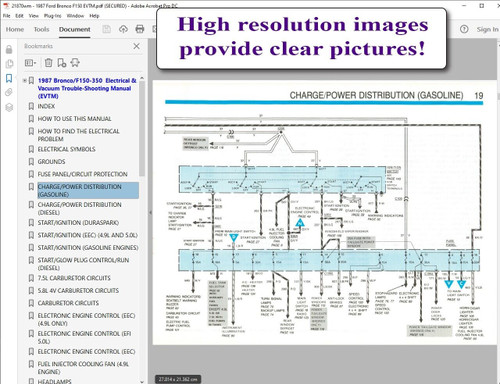500x384 pixels.
Task: Click bookmarks panel scroll up arrow
Action: point(142,78)
